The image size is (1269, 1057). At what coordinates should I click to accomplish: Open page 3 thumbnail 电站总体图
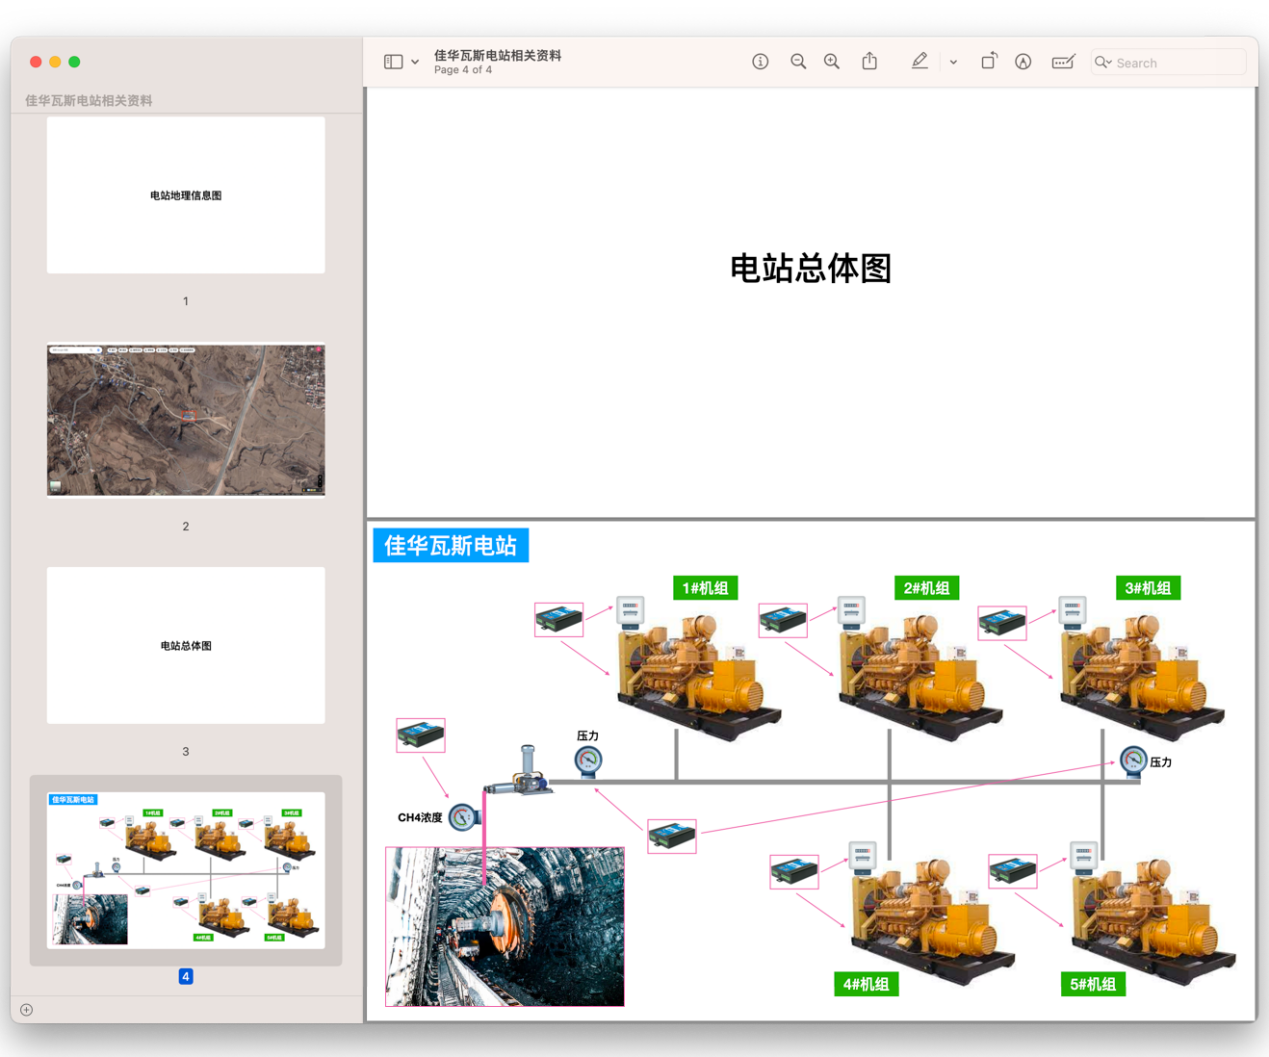point(186,645)
